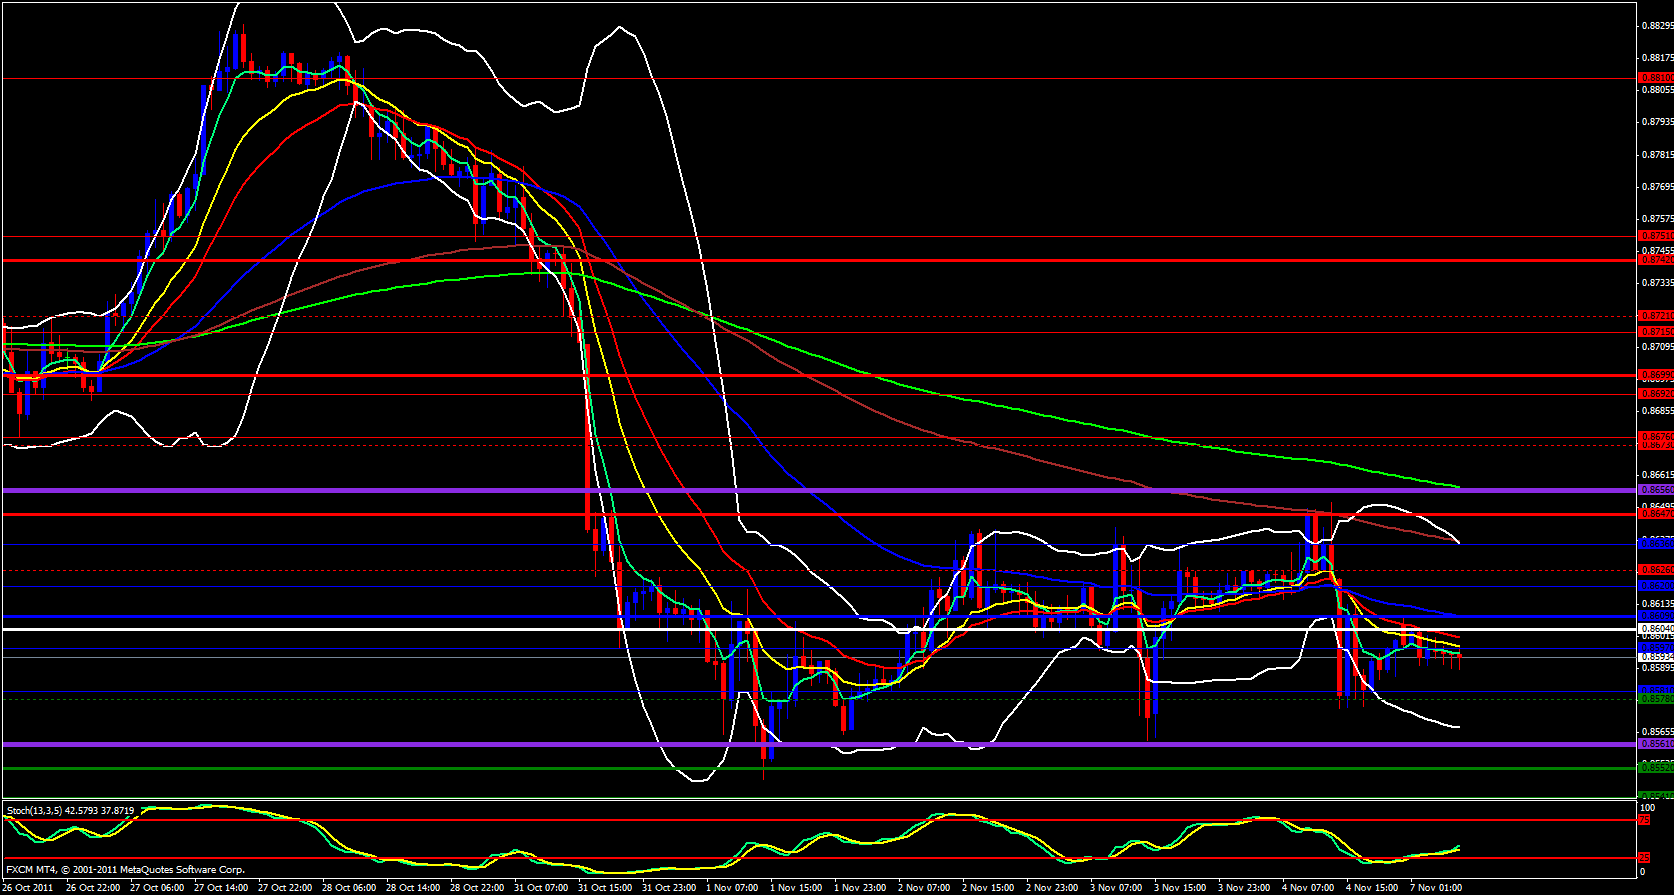
Task: Select the green 0.85520 price label
Action: click(1655, 767)
